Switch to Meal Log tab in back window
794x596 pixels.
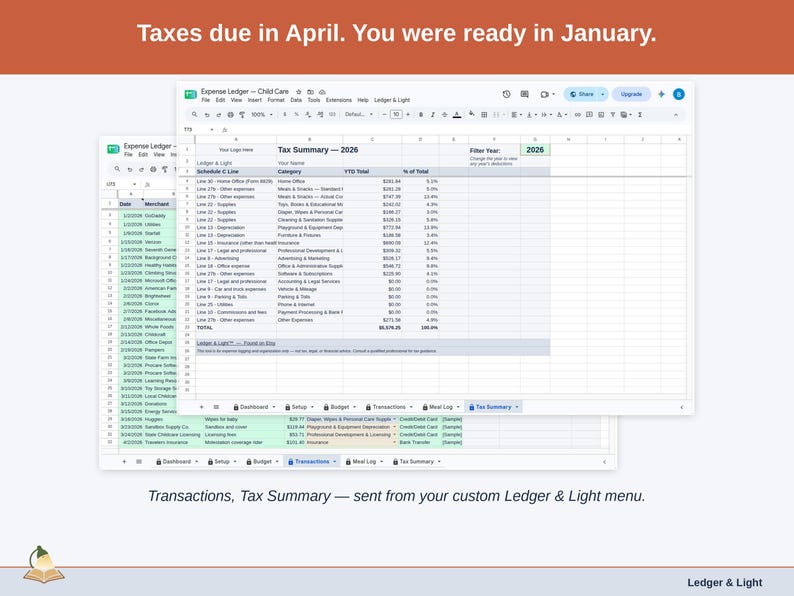(x=364, y=462)
